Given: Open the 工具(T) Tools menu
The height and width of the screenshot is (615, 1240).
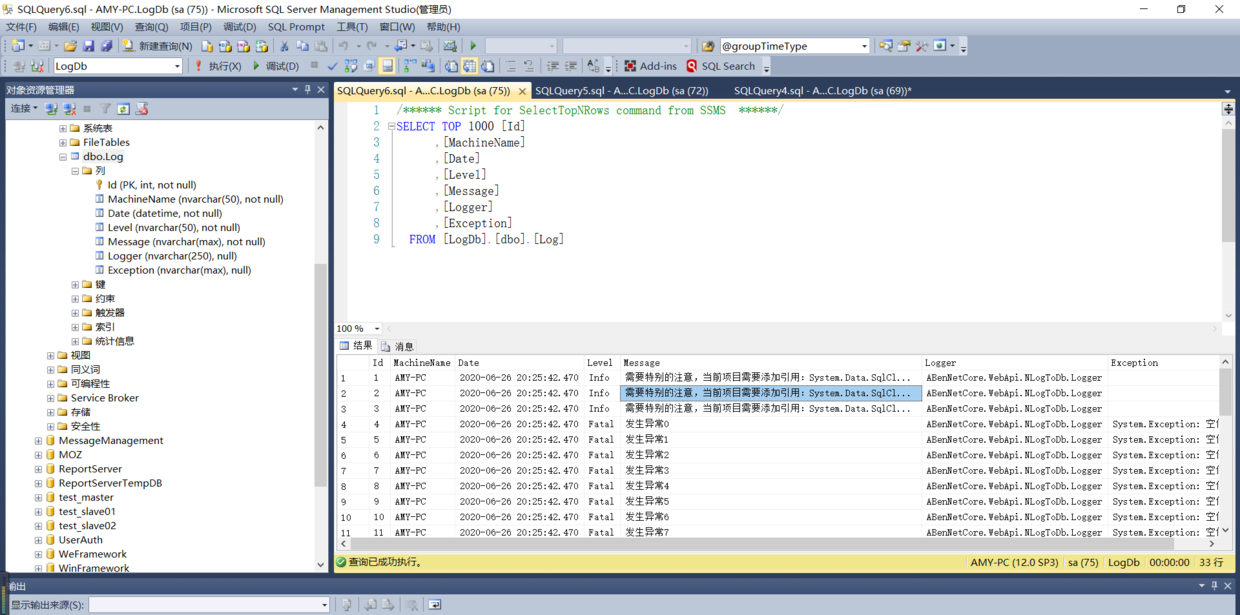Looking at the screenshot, I should tap(352, 27).
